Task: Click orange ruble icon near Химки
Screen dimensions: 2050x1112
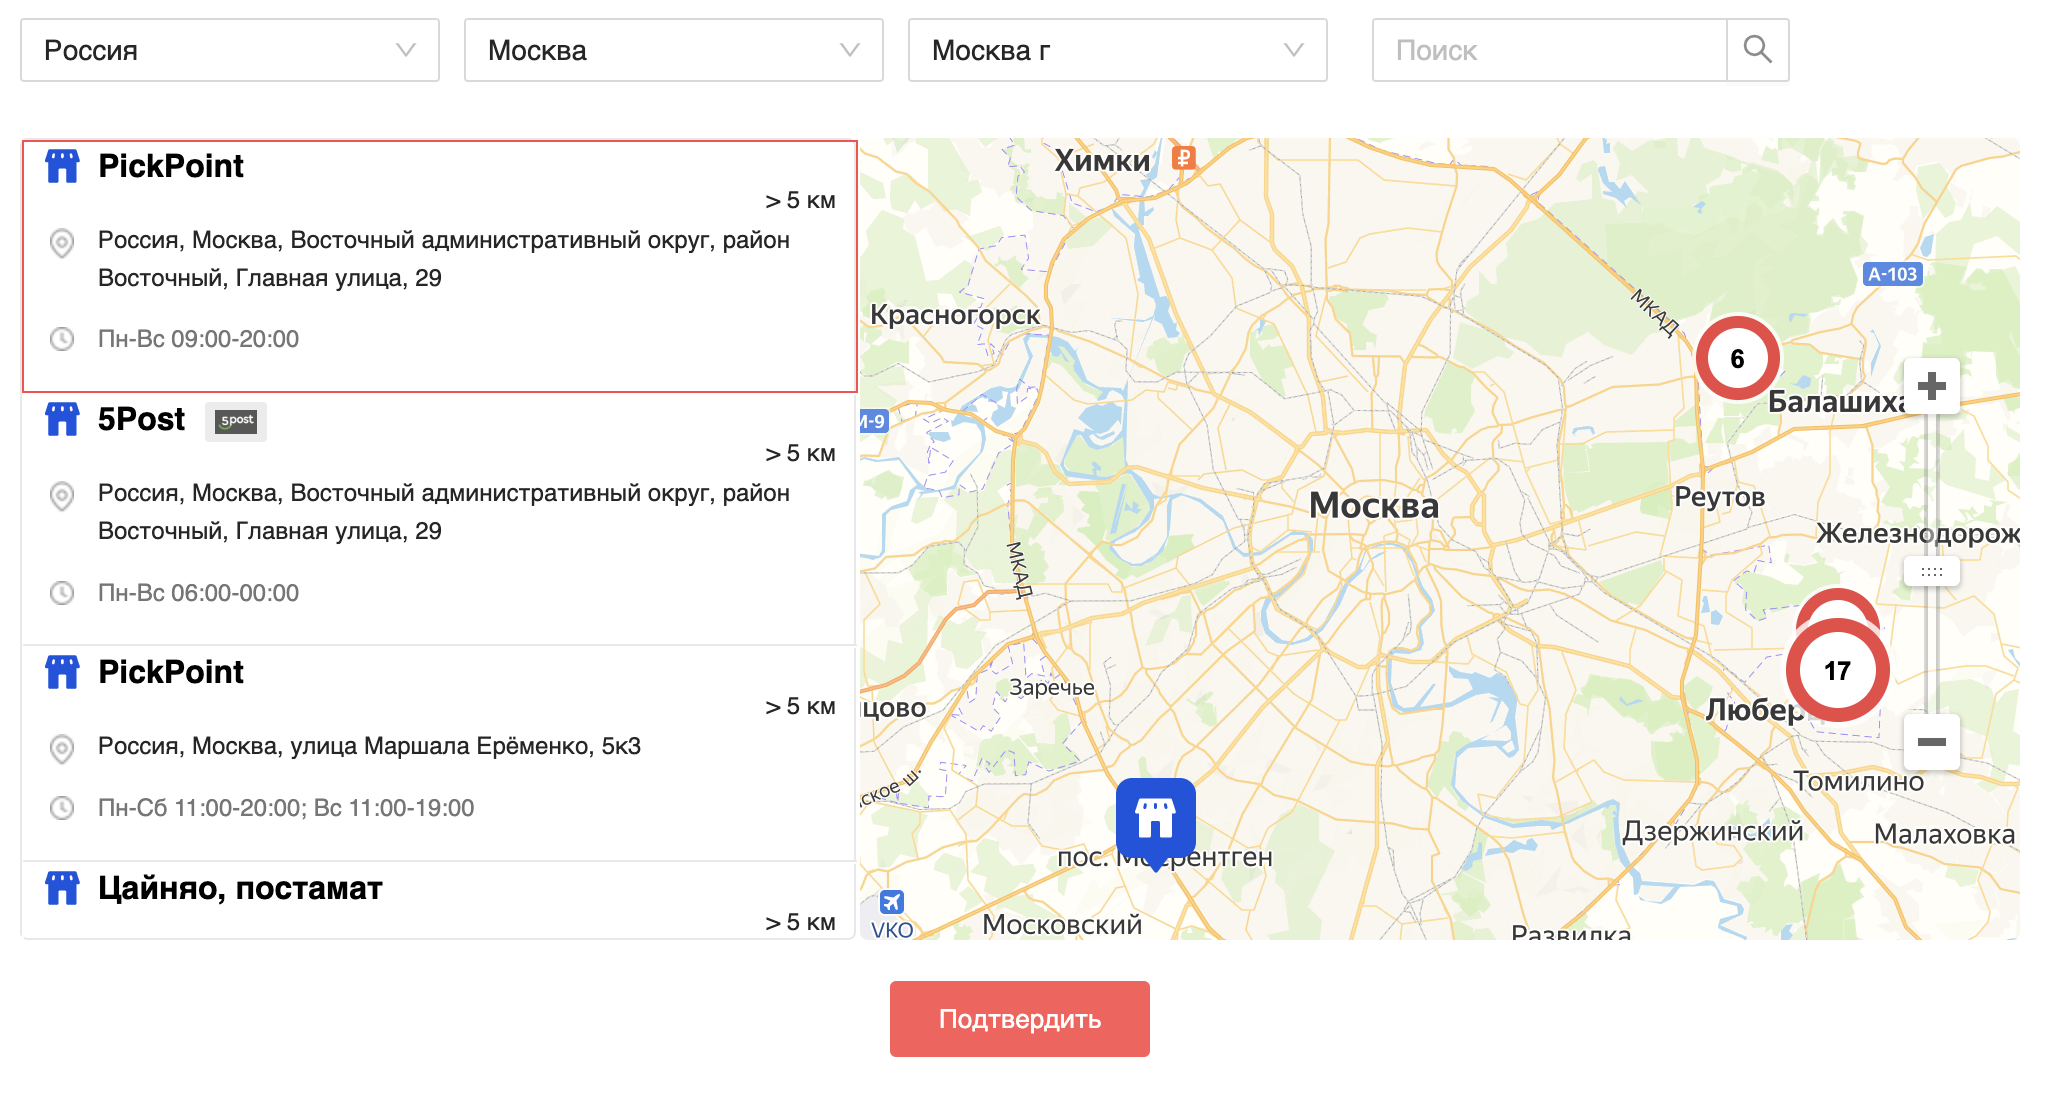Action: tap(1183, 157)
